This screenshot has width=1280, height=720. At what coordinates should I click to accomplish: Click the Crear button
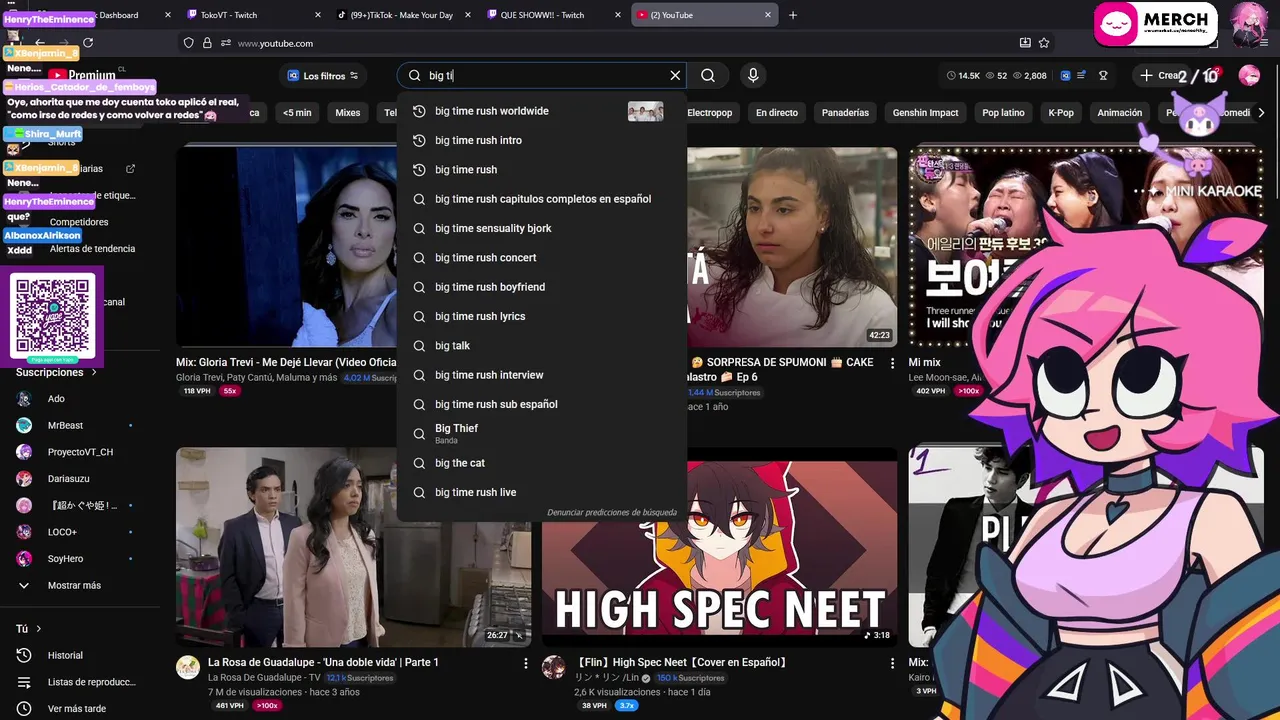(x=1160, y=75)
